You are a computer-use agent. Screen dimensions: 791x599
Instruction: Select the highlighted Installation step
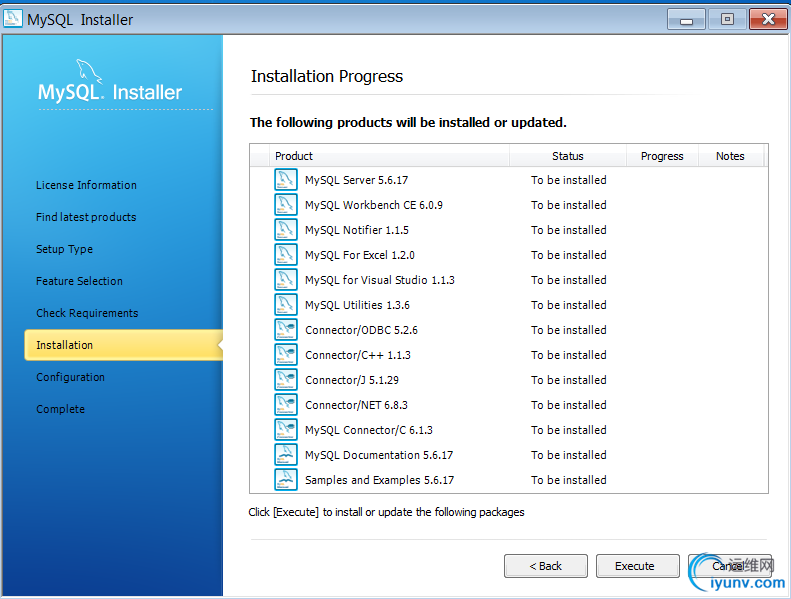[x=124, y=345]
